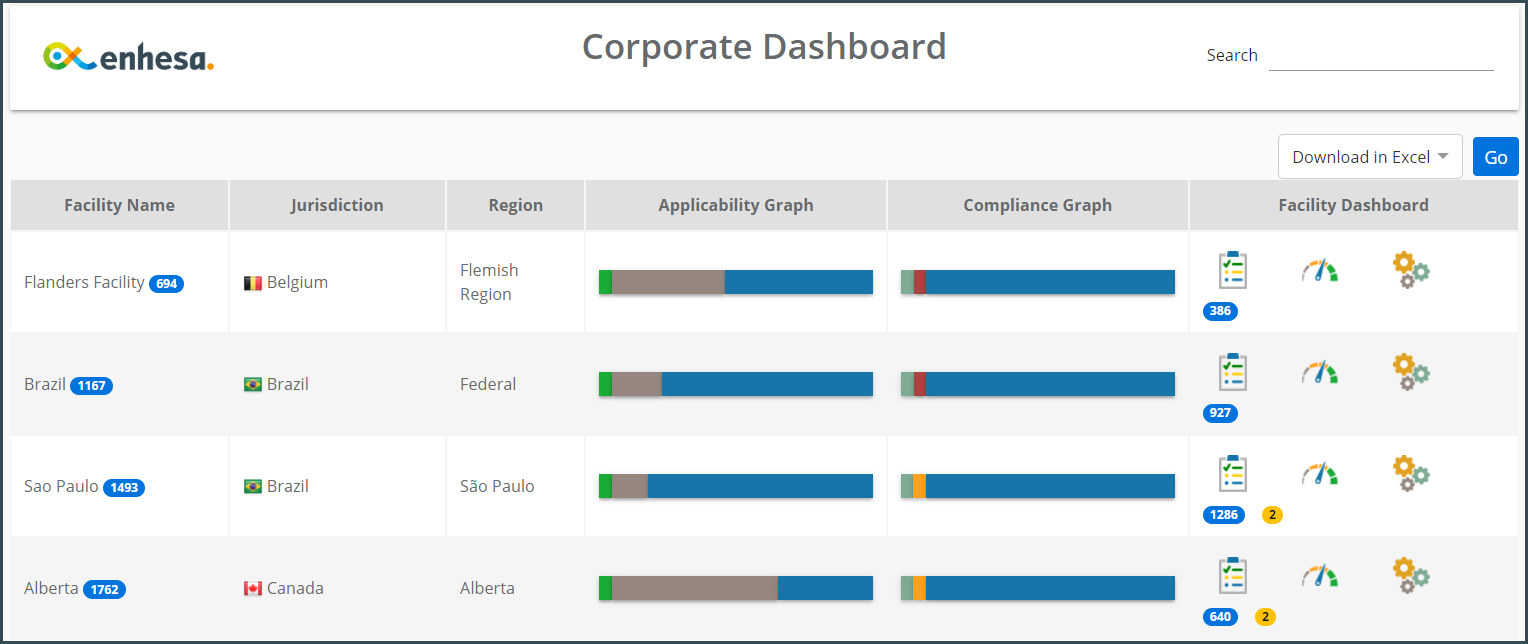Open the Flanders Facility checklist icon
Viewport: 1528px width, 644px height.
pyautogui.click(x=1232, y=270)
